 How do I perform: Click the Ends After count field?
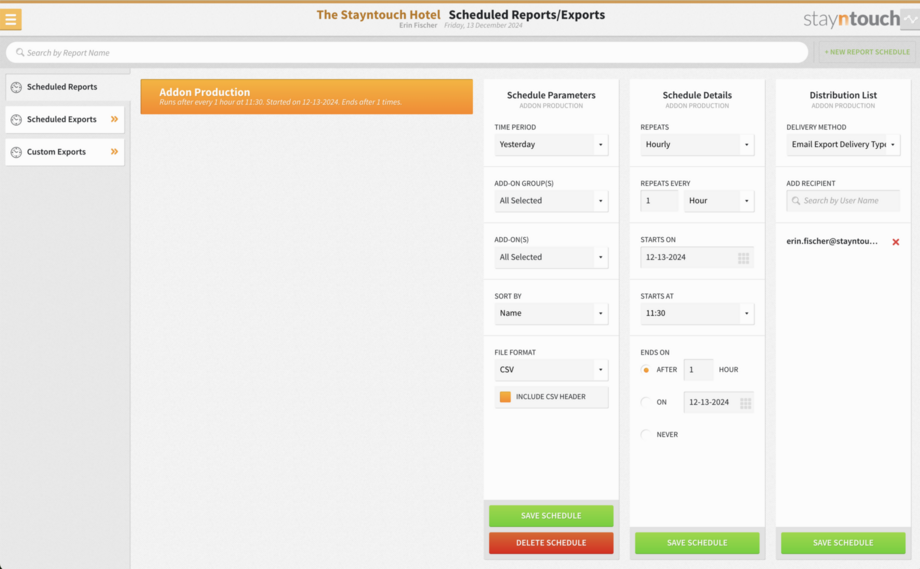point(698,370)
